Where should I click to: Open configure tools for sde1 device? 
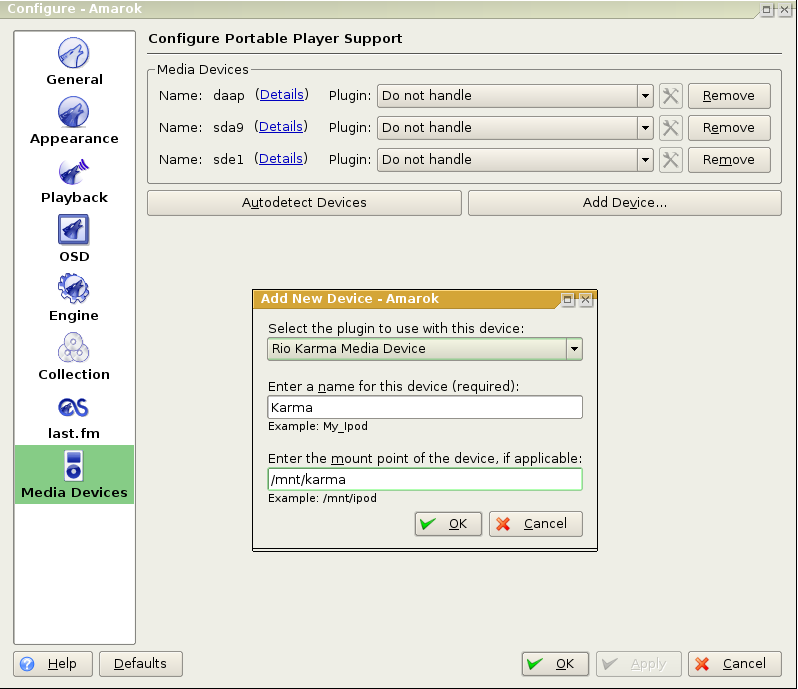(x=670, y=160)
